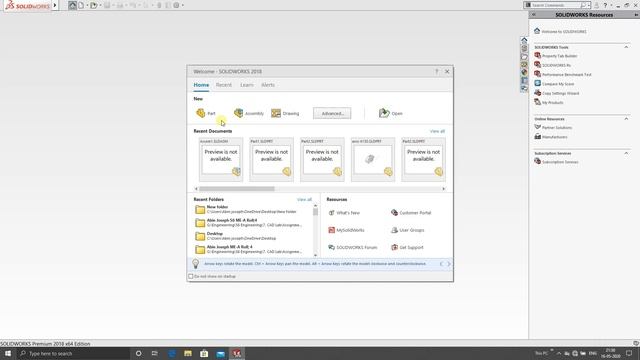This screenshot has width=640, height=360.
Task: Click Welcome to SOLIDWORKS in Resources pane
Action: point(560,31)
